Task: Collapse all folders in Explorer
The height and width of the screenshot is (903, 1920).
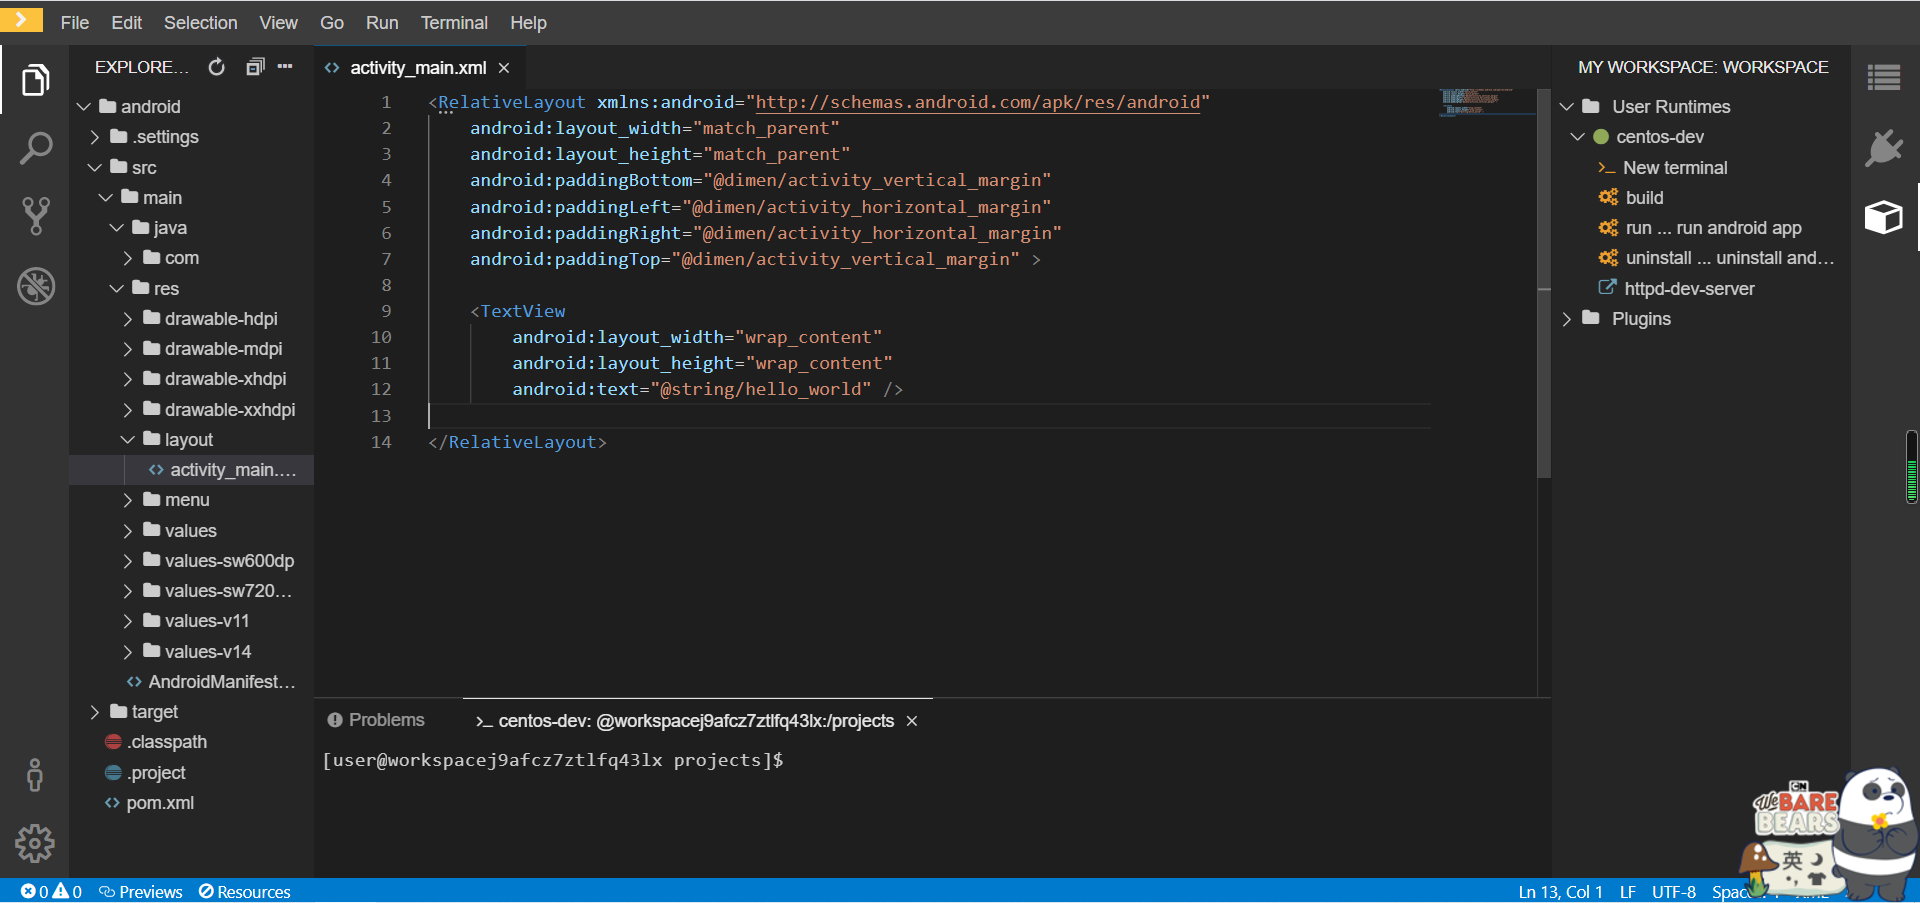Action: click(x=255, y=67)
